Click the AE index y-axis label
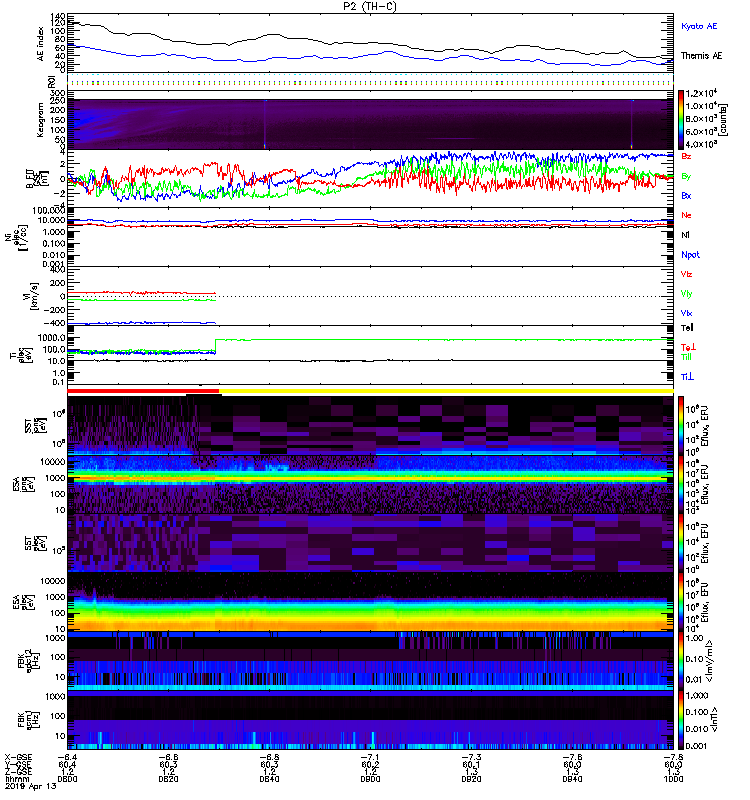This screenshot has height=800, width=750. (x=41, y=43)
